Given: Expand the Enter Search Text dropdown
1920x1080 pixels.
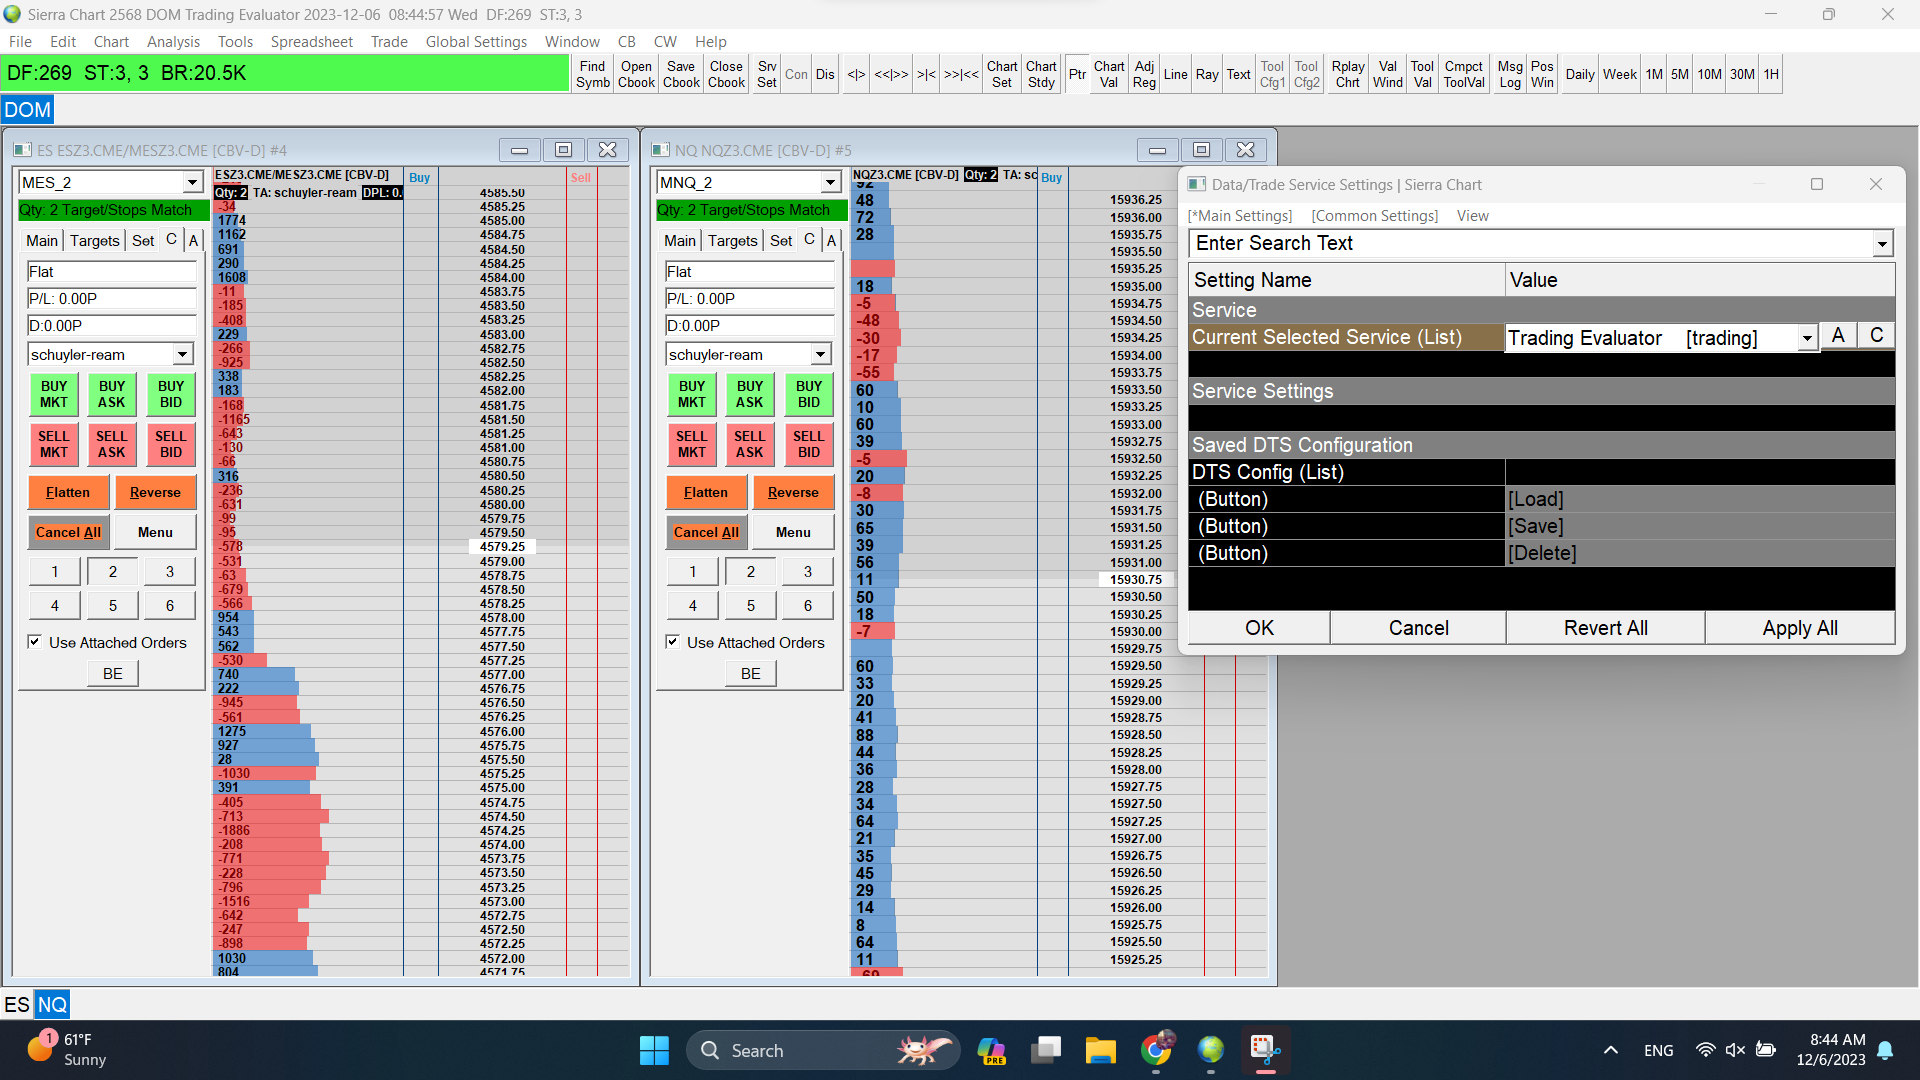Looking at the screenshot, I should [1882, 244].
